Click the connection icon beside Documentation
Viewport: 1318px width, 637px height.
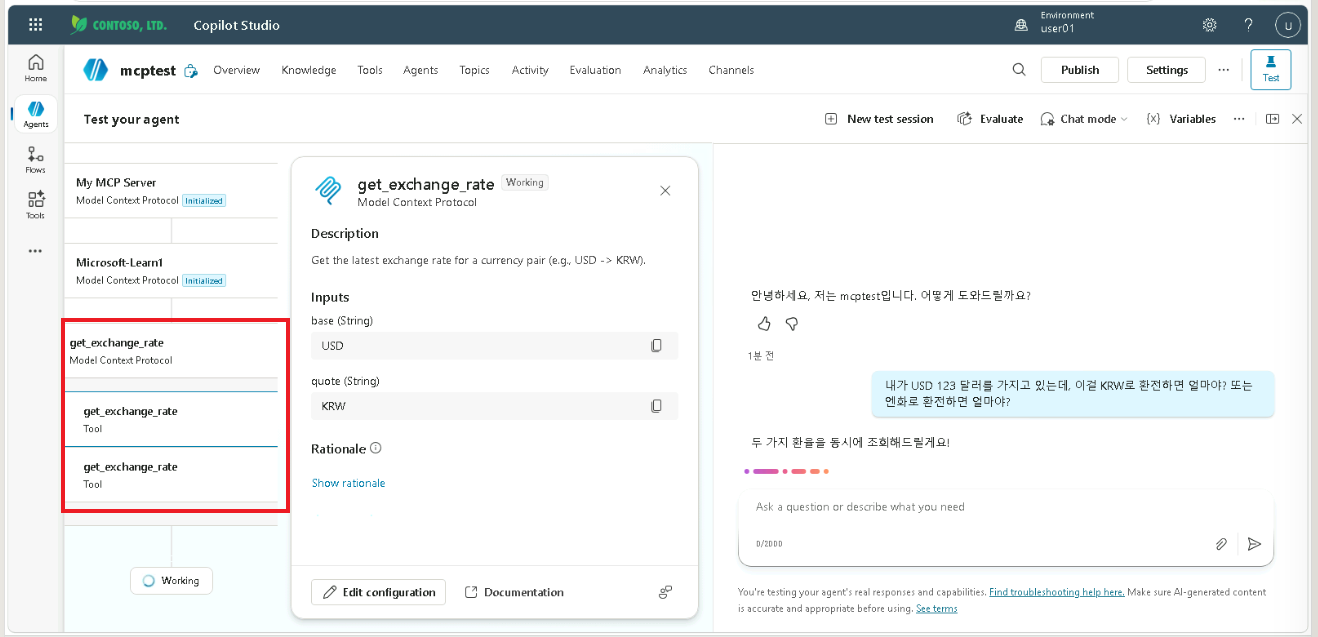(665, 592)
